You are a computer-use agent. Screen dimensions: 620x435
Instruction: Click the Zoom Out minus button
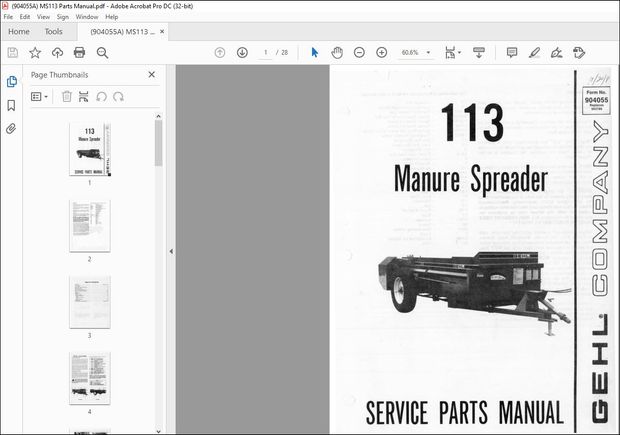tap(360, 52)
